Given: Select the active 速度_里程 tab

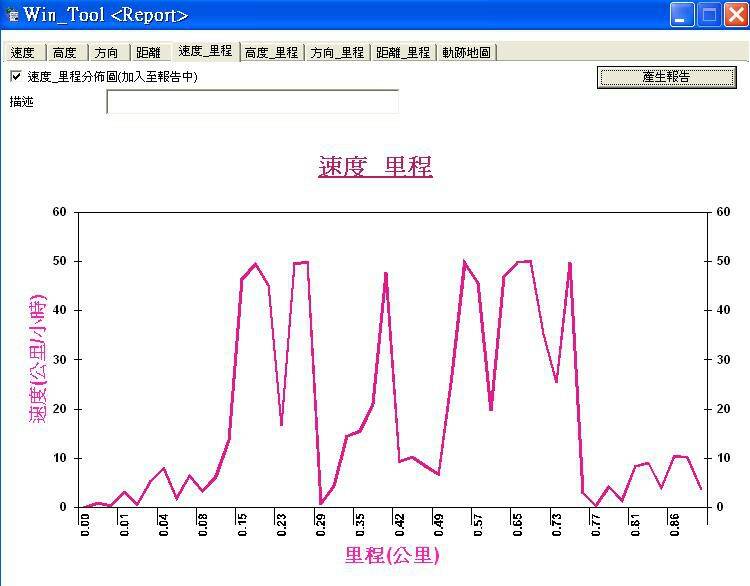Looking at the screenshot, I should point(205,51).
